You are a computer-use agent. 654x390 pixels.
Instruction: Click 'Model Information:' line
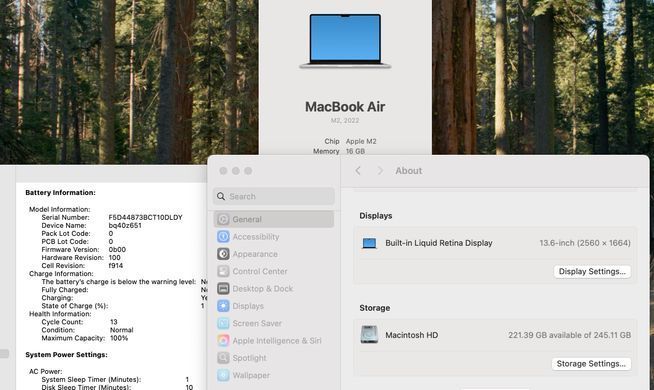[x=60, y=209]
